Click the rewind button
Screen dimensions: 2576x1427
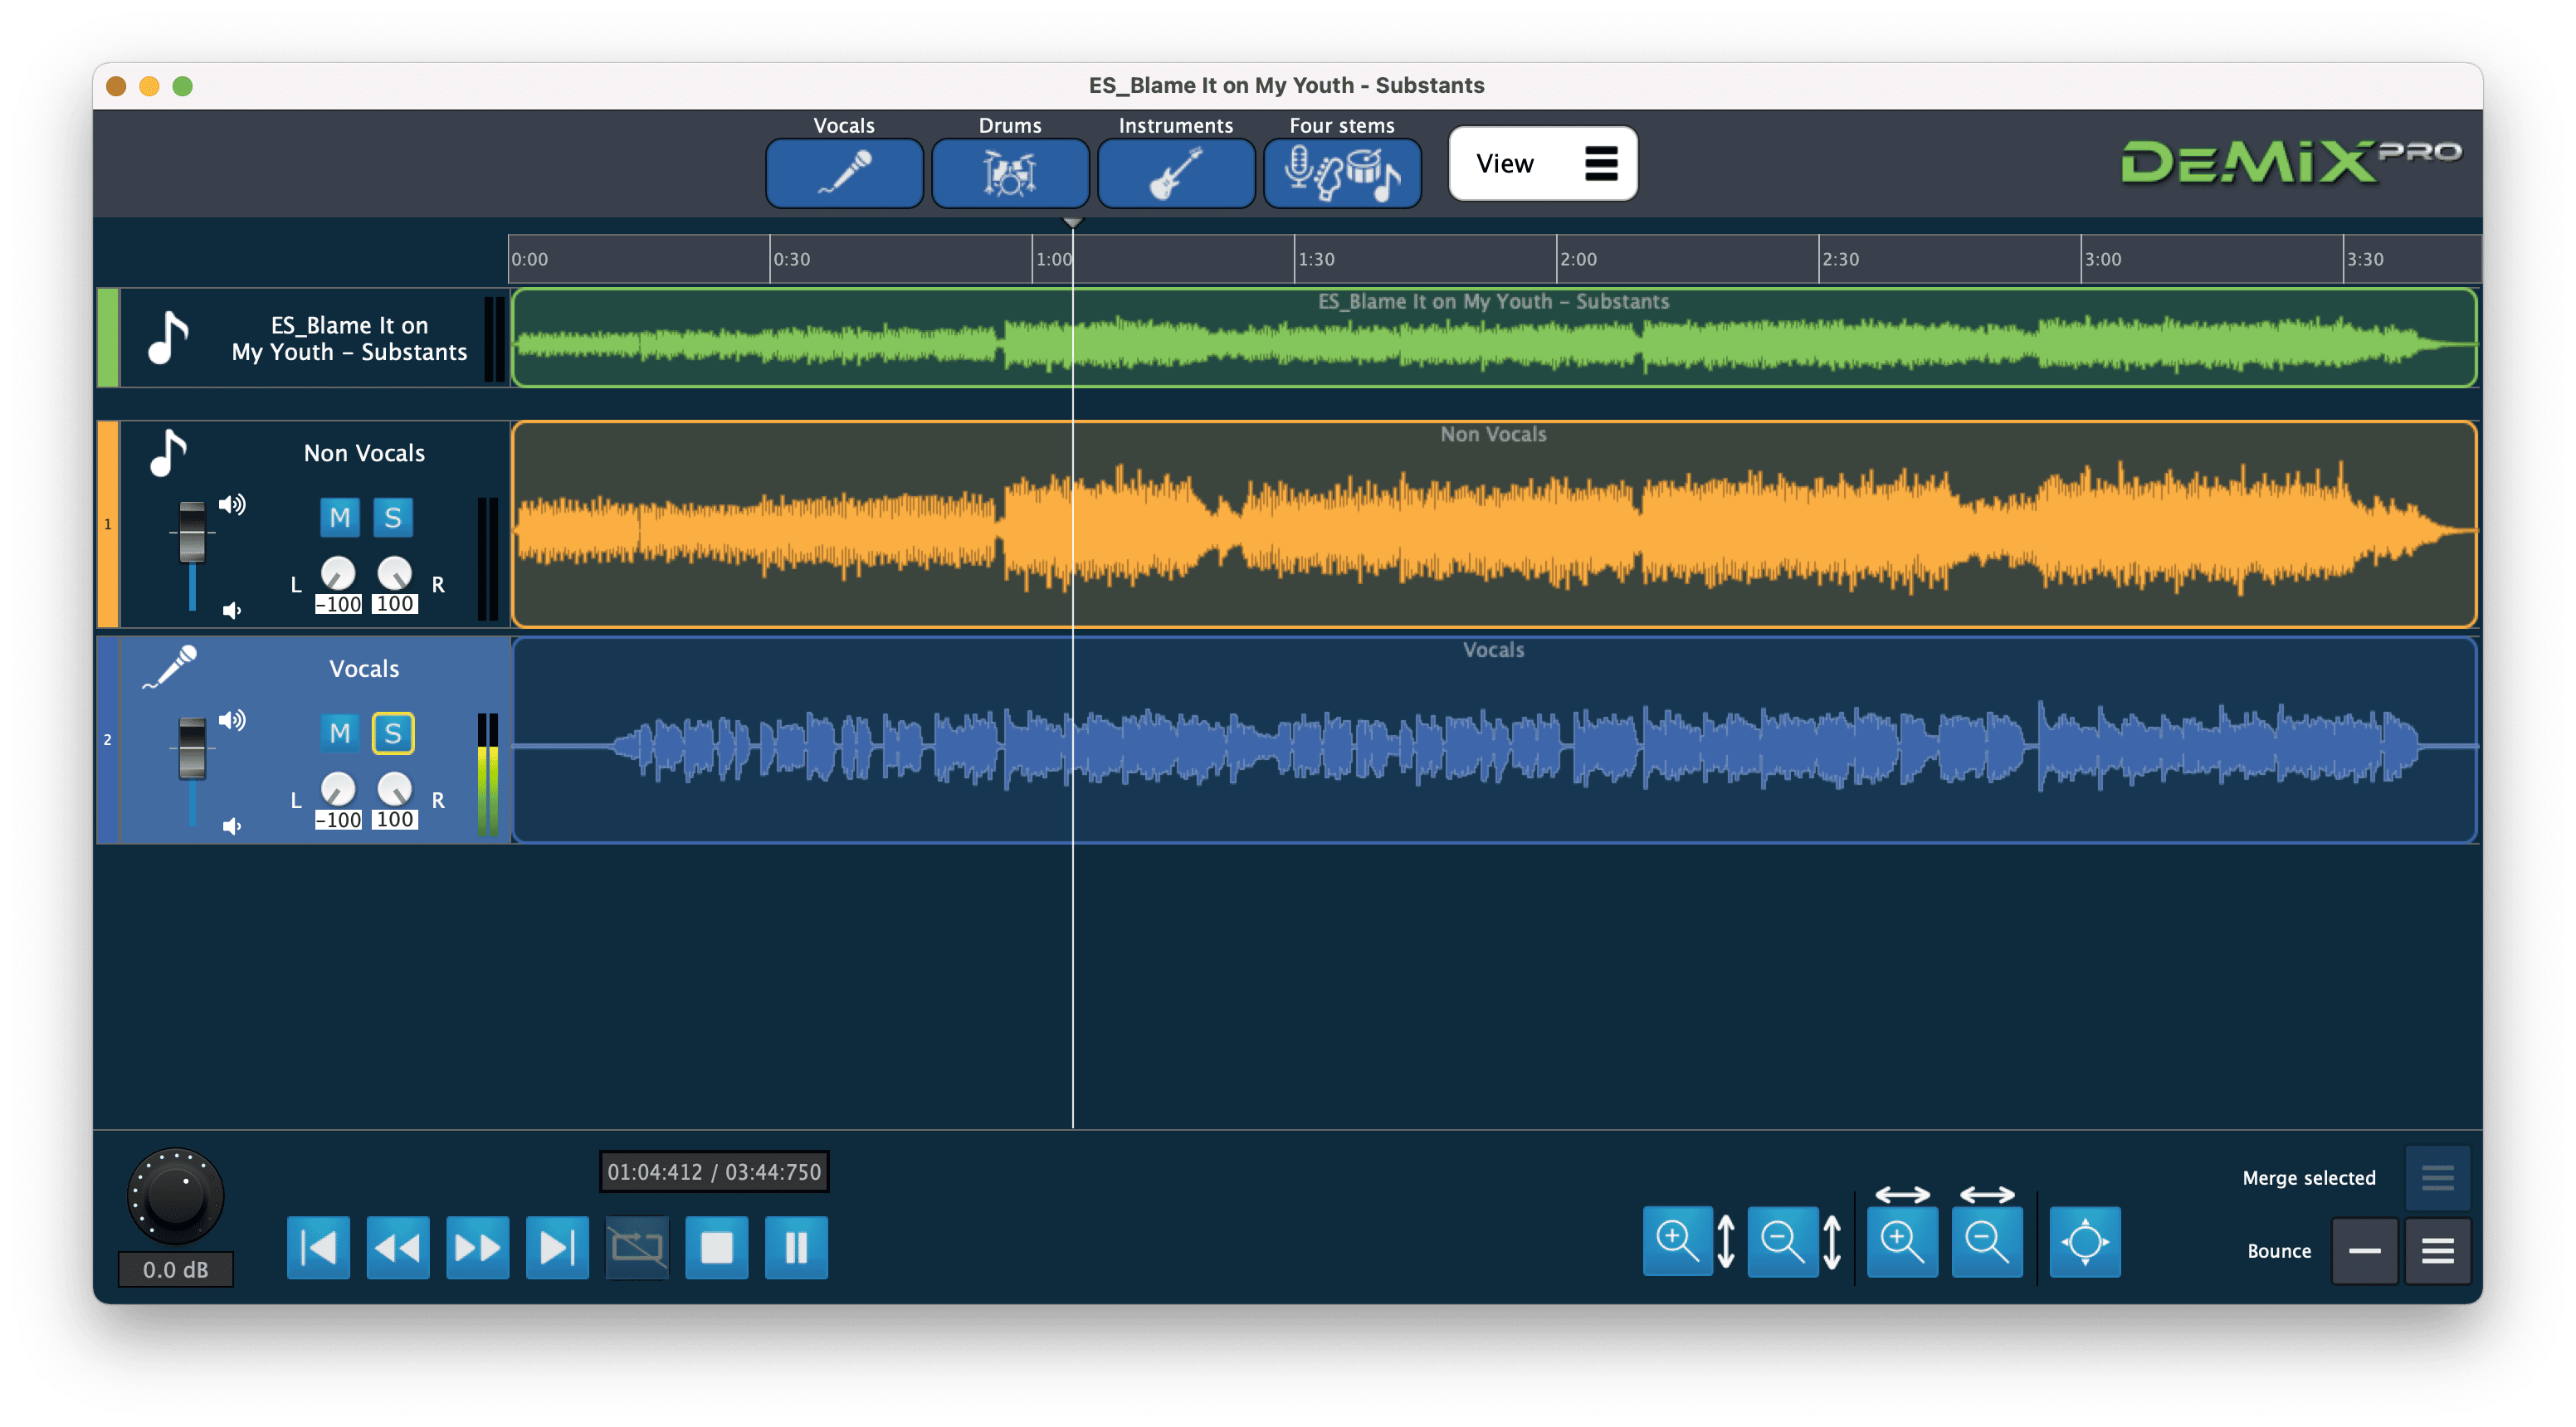click(398, 1247)
